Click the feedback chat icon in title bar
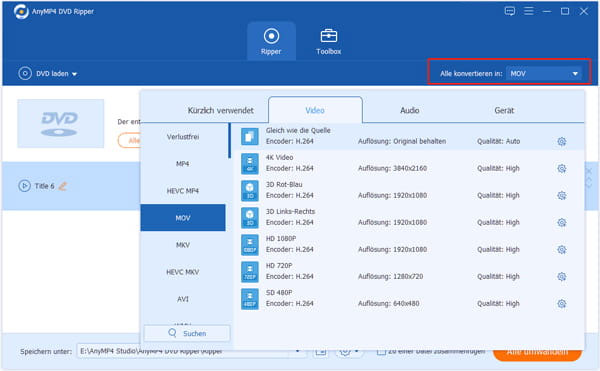This screenshot has height=371, width=600. pyautogui.click(x=509, y=11)
